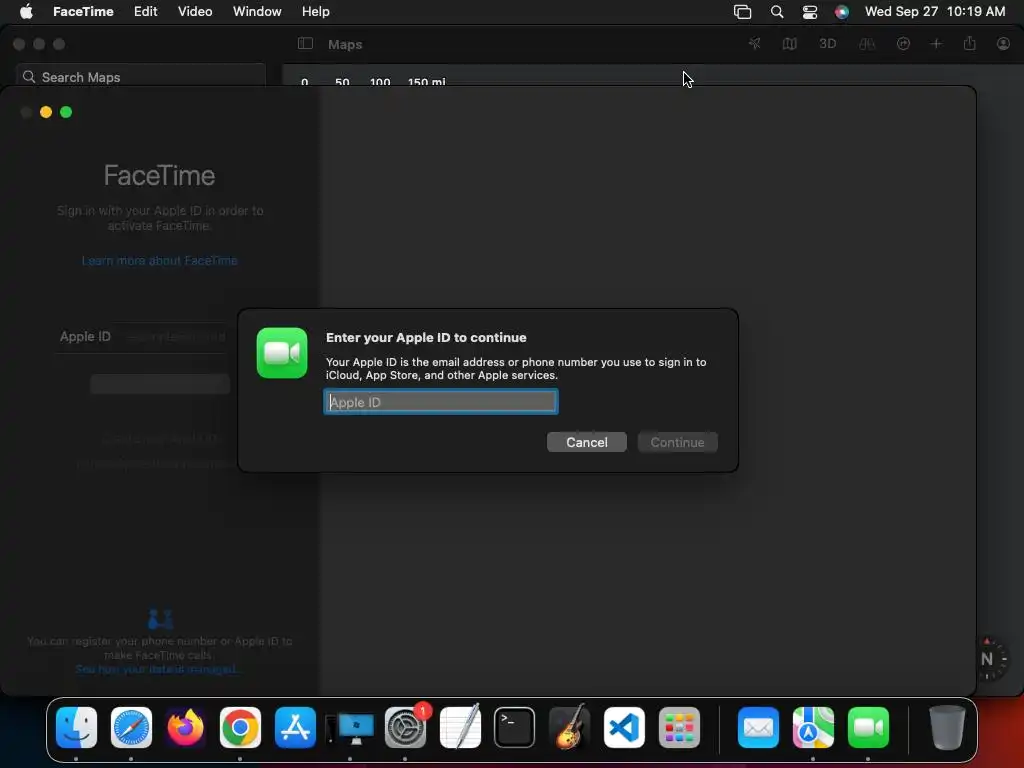
Task: Open the Maps account profile icon
Action: pos(1003,44)
